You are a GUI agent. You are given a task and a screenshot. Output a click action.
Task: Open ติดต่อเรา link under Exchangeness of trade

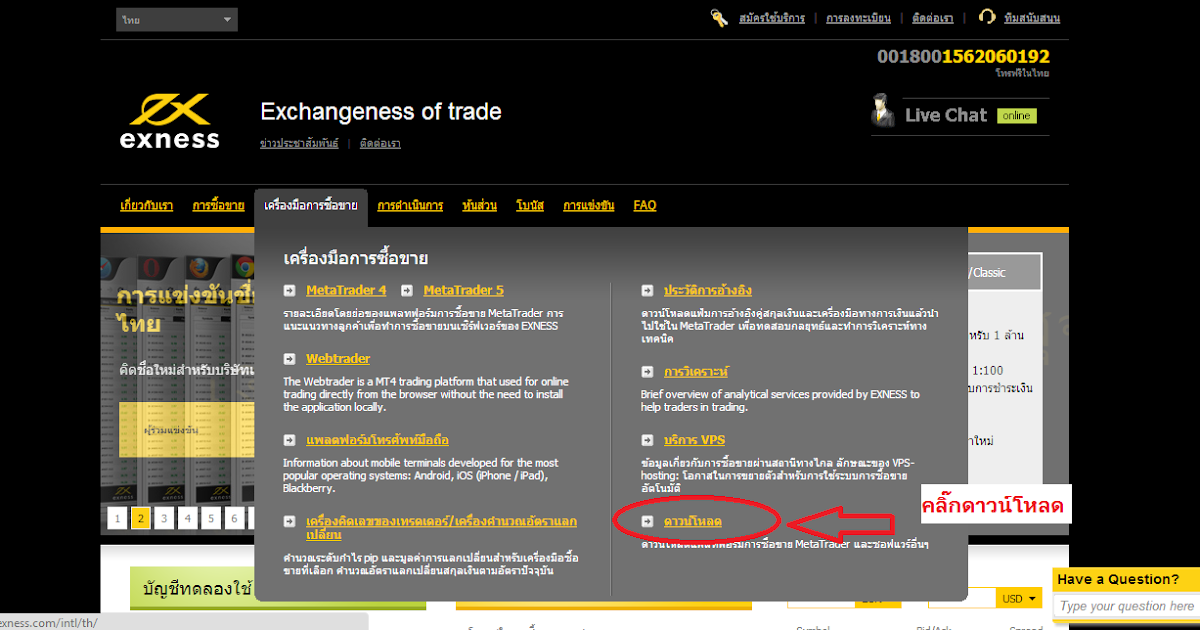pos(380,144)
